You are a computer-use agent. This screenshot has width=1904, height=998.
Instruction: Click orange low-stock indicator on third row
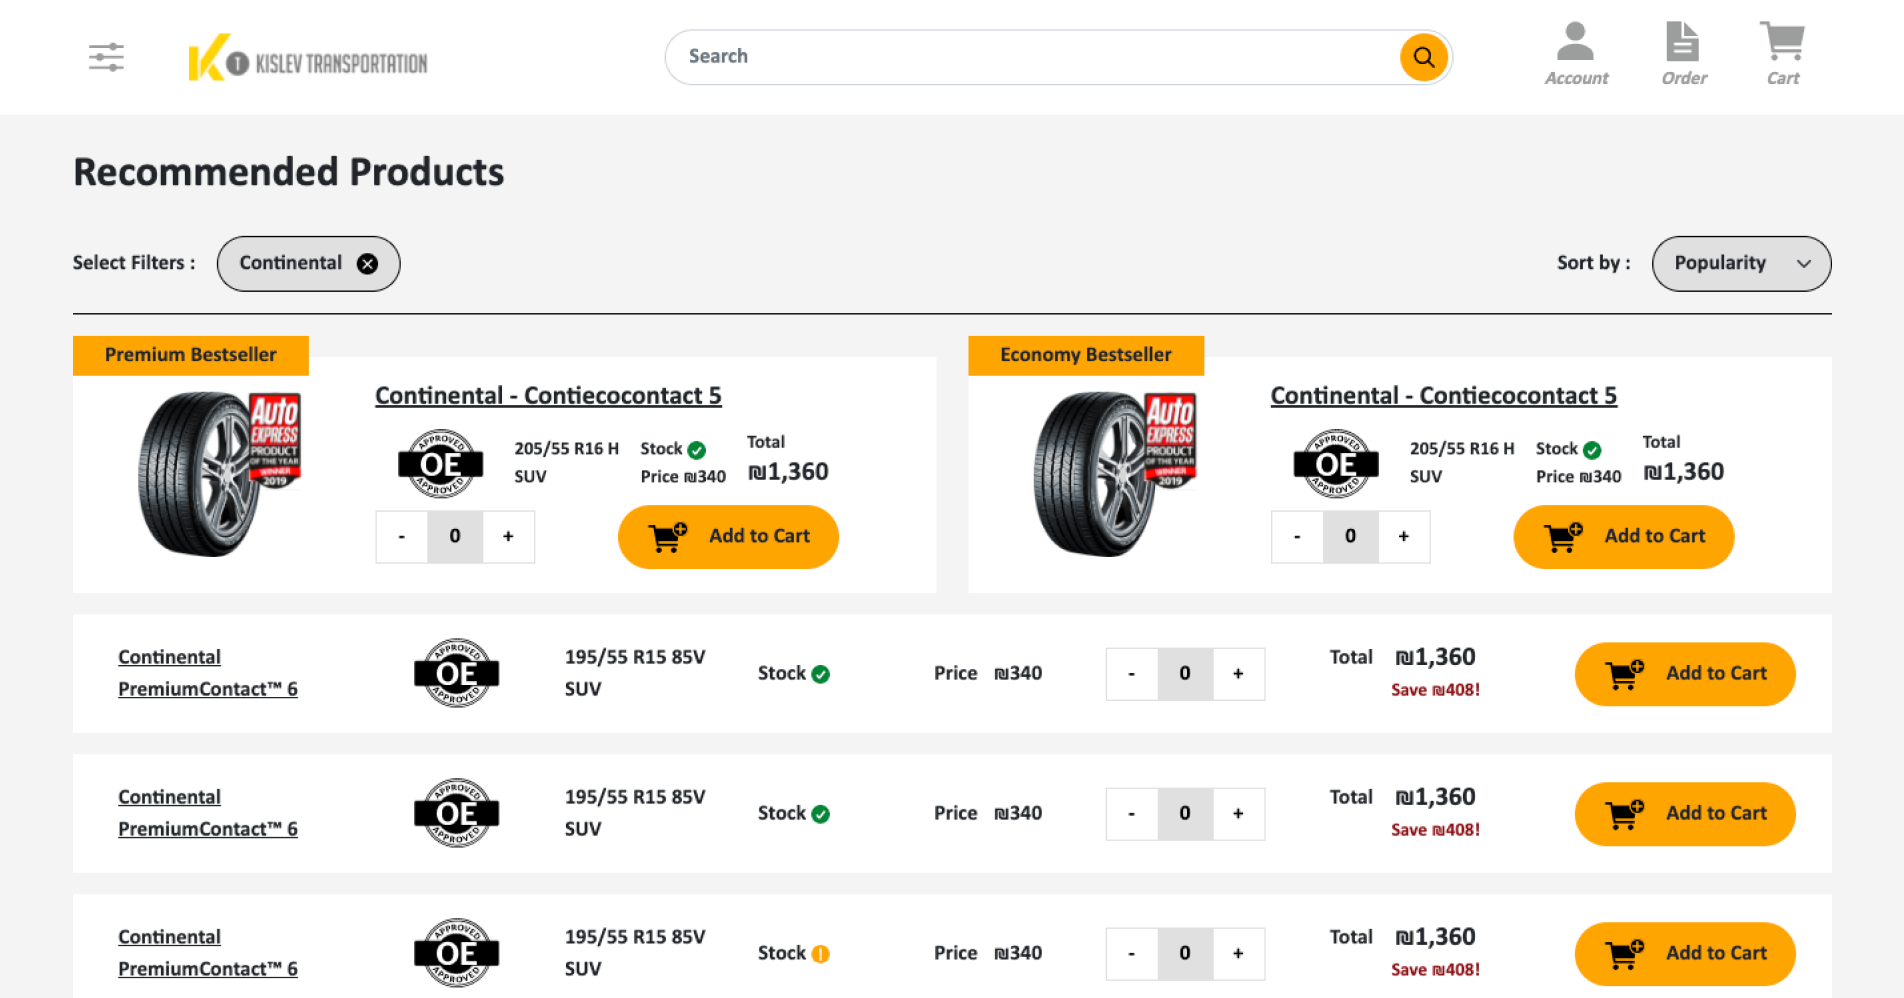tap(821, 954)
